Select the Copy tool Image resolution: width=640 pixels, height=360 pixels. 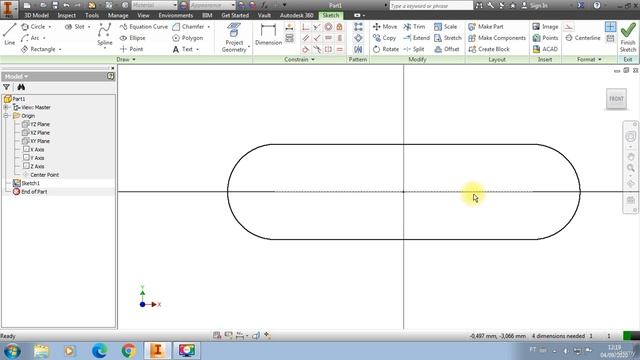[384, 38]
